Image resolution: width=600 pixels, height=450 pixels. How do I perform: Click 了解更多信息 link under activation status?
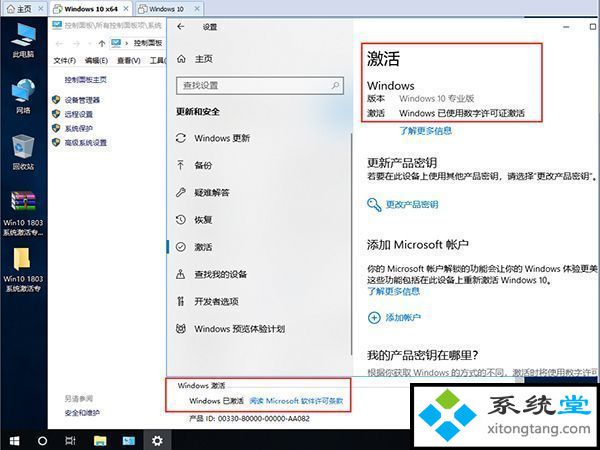tap(426, 131)
